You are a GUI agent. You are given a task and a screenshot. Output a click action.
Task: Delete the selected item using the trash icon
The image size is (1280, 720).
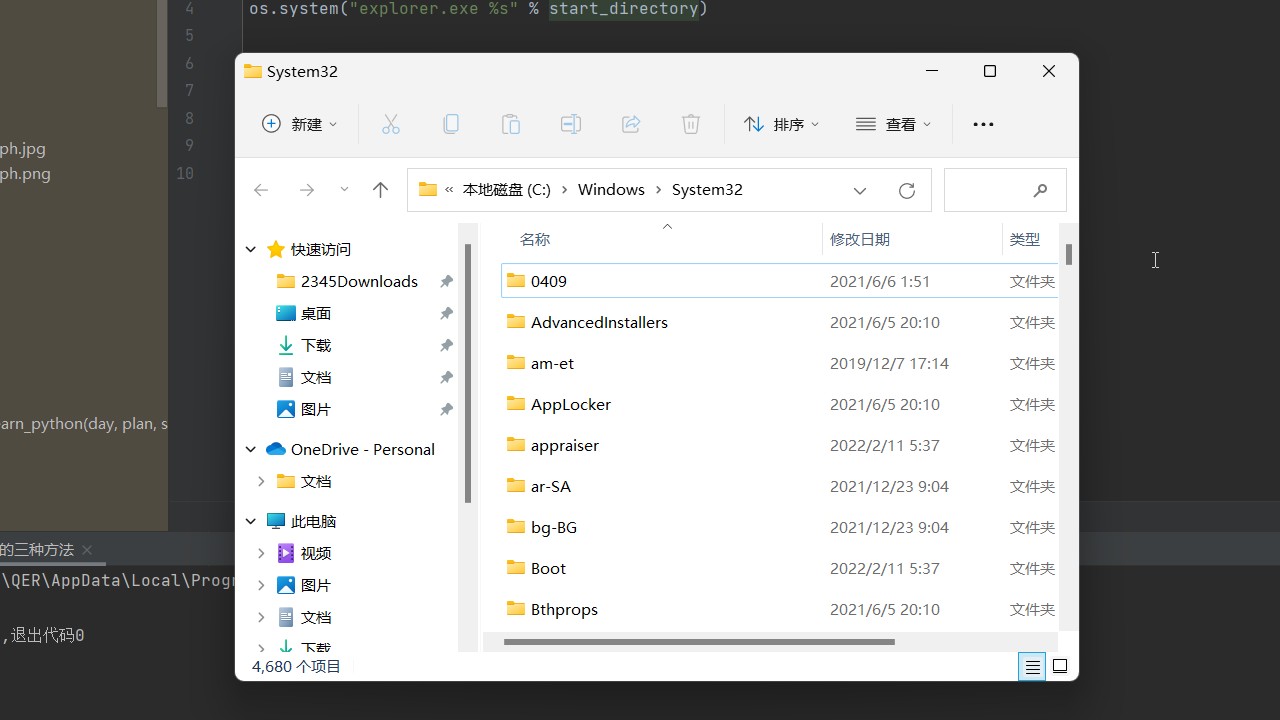click(690, 123)
